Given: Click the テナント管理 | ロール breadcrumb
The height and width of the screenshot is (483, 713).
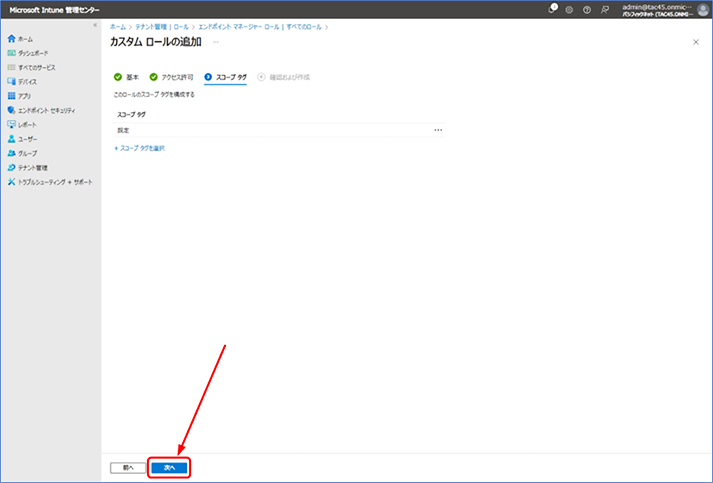Looking at the screenshot, I should click(x=162, y=27).
